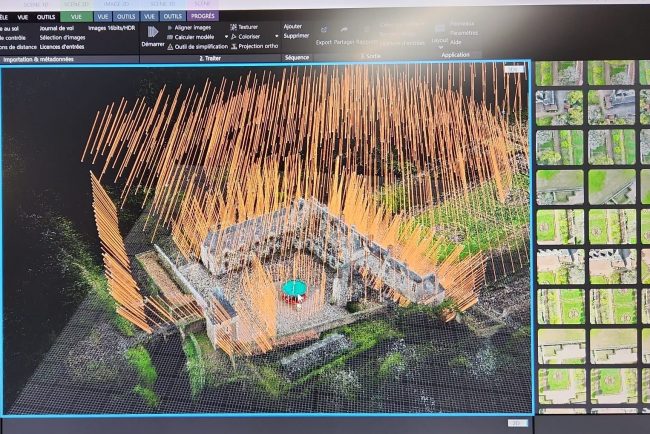Click Supprimer in the Séquence group
Viewport: 650px width, 434px height.
[x=296, y=36]
